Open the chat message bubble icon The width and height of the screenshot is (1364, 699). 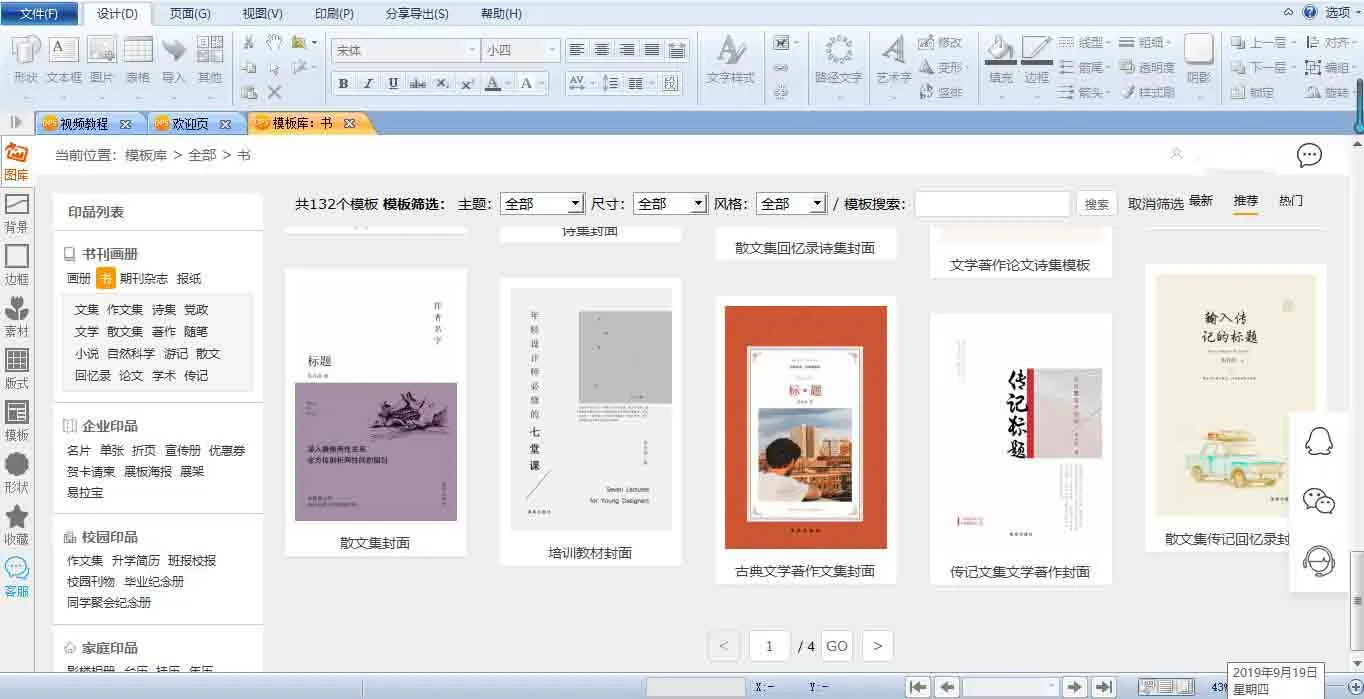tap(1309, 155)
